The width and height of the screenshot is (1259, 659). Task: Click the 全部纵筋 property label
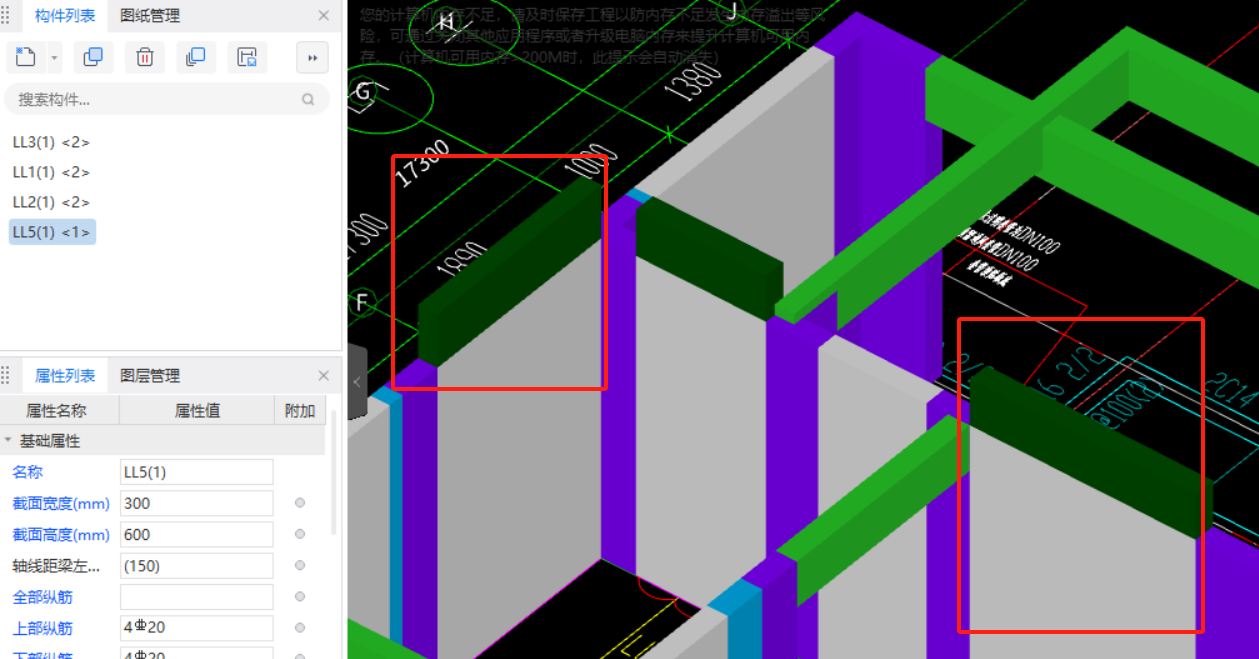pos(42,597)
